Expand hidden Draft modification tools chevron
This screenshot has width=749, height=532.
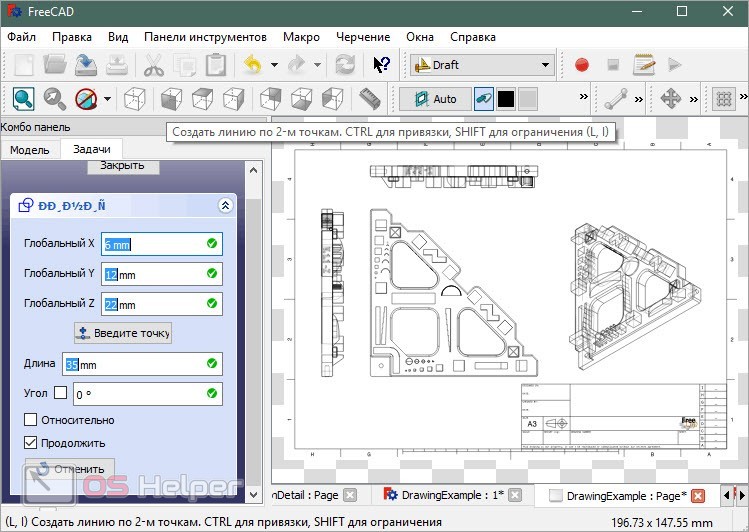point(694,99)
